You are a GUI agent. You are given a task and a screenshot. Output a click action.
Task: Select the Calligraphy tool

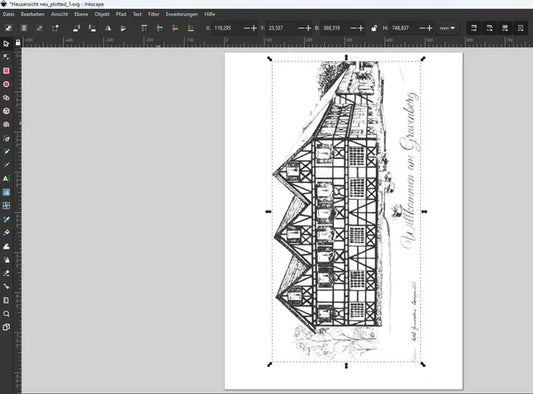point(6,165)
